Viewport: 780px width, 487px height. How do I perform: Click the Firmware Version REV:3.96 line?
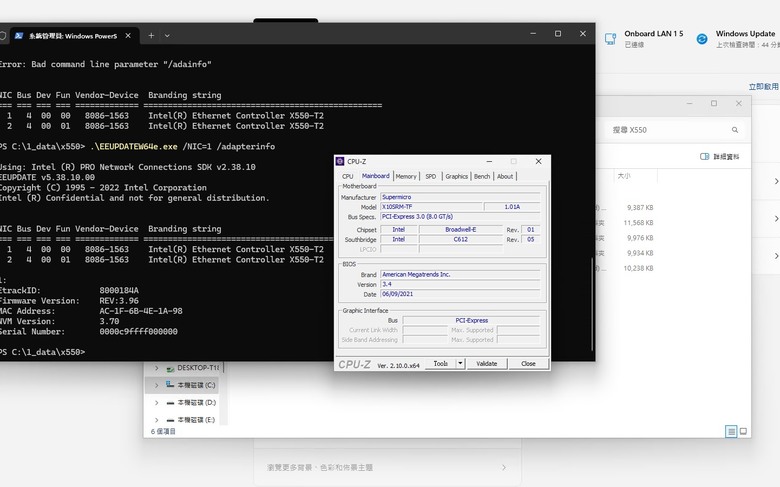(x=69, y=300)
